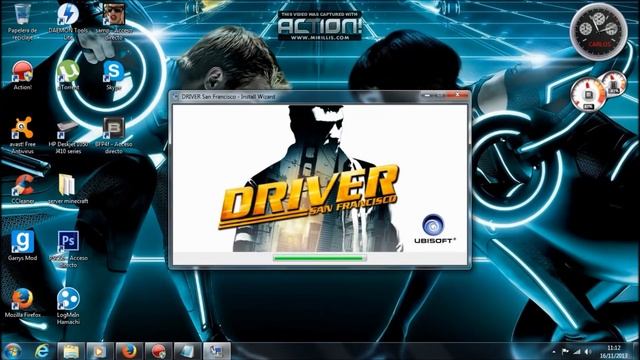640x360 pixels.
Task: Switch to the red Action! recorder taskbar button
Action: tap(158, 351)
